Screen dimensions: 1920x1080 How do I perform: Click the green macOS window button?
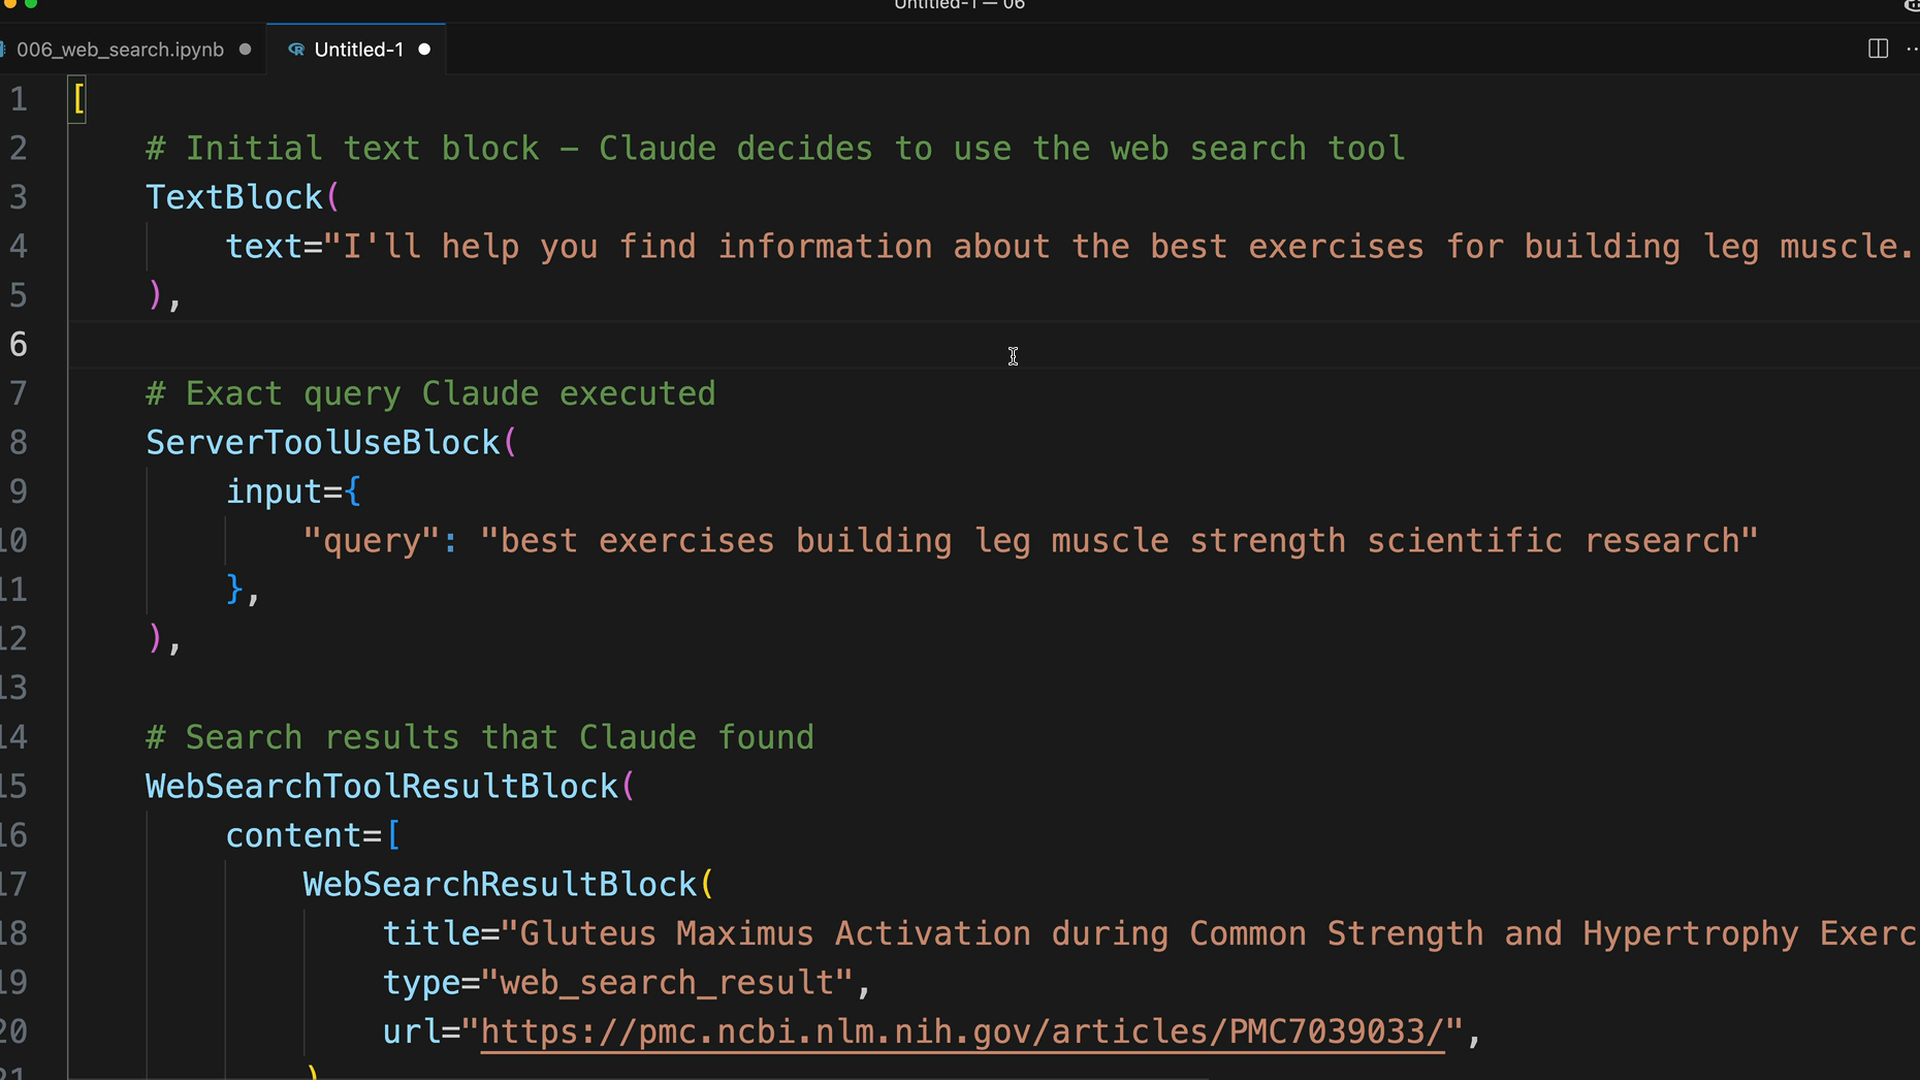pos(31,4)
